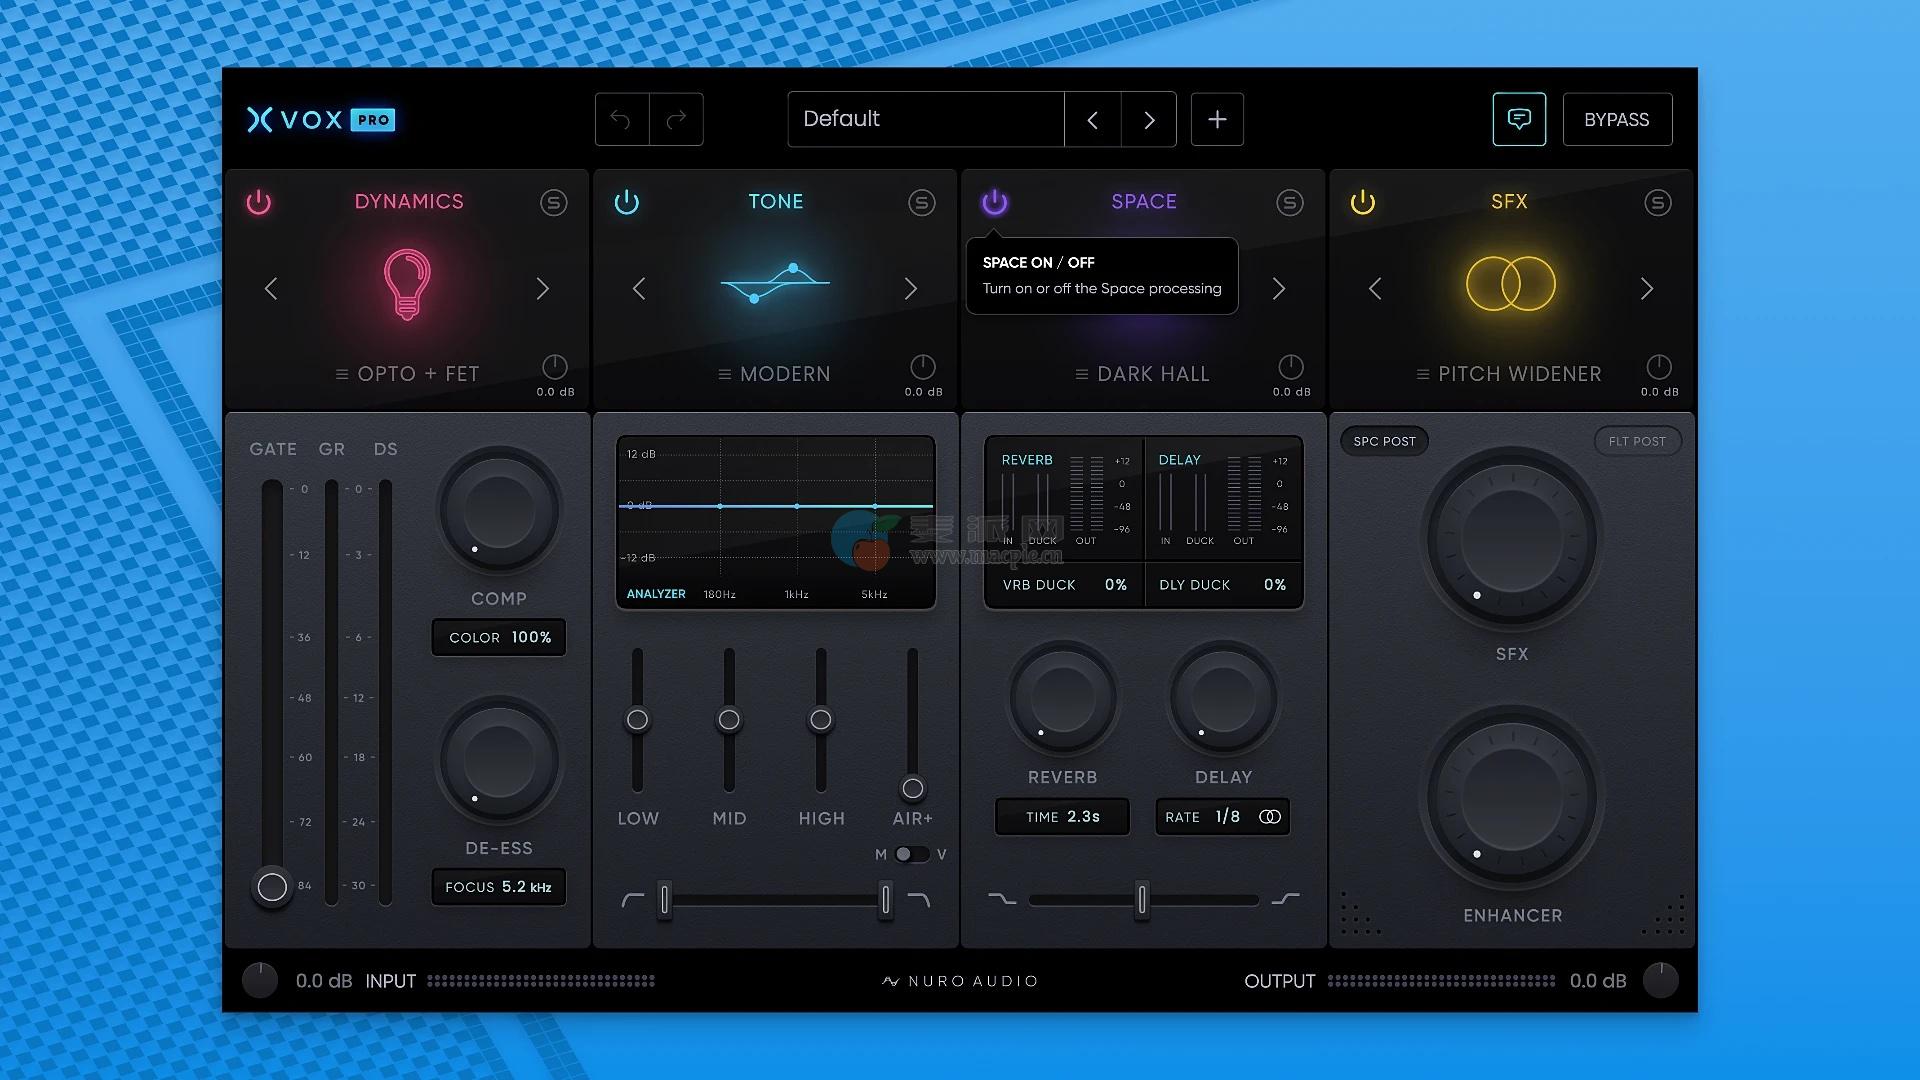The width and height of the screenshot is (1920, 1080).
Task: Click the SPC POST button
Action: (x=1384, y=441)
